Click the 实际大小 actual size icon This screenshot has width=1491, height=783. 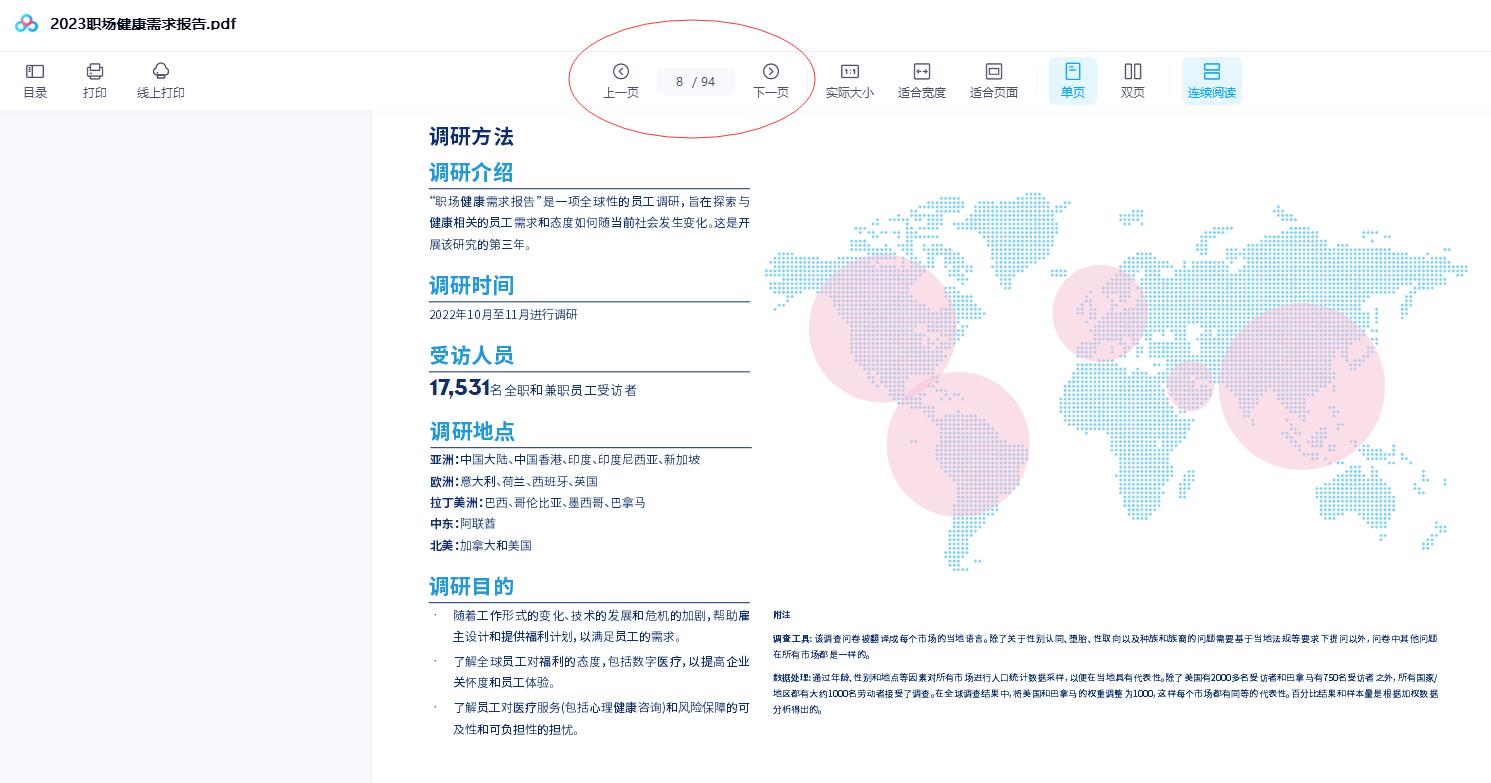tap(849, 80)
